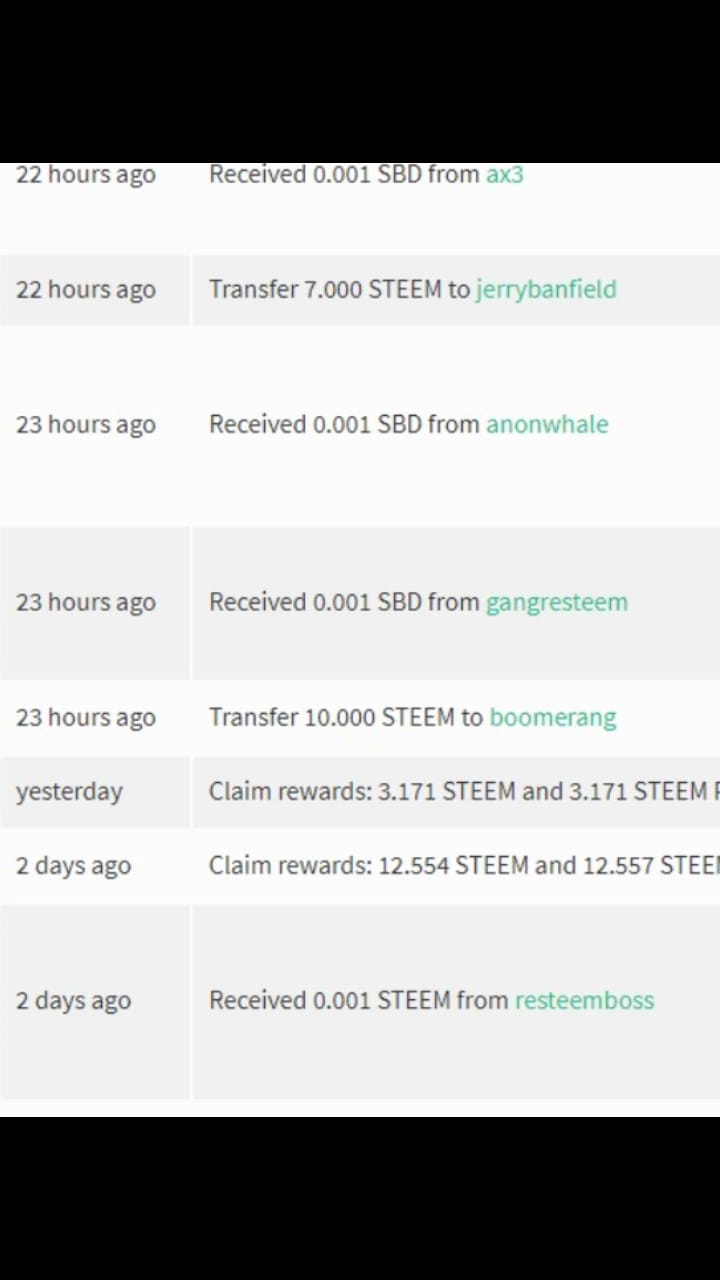Screen dimensions: 720x1280
Task: Open the ax3 account link
Action: (x=504, y=175)
